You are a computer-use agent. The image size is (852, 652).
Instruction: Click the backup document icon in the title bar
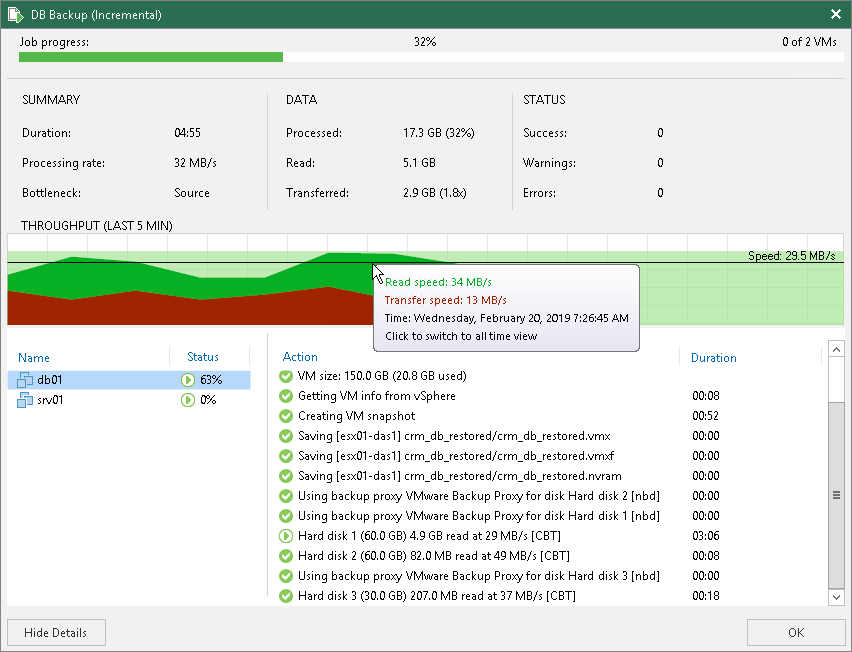point(14,15)
